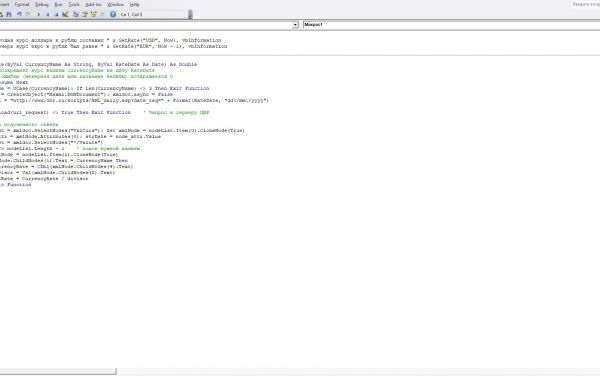Click the line with nodeList.length - 1
600x376 pixels.
tap(70, 148)
